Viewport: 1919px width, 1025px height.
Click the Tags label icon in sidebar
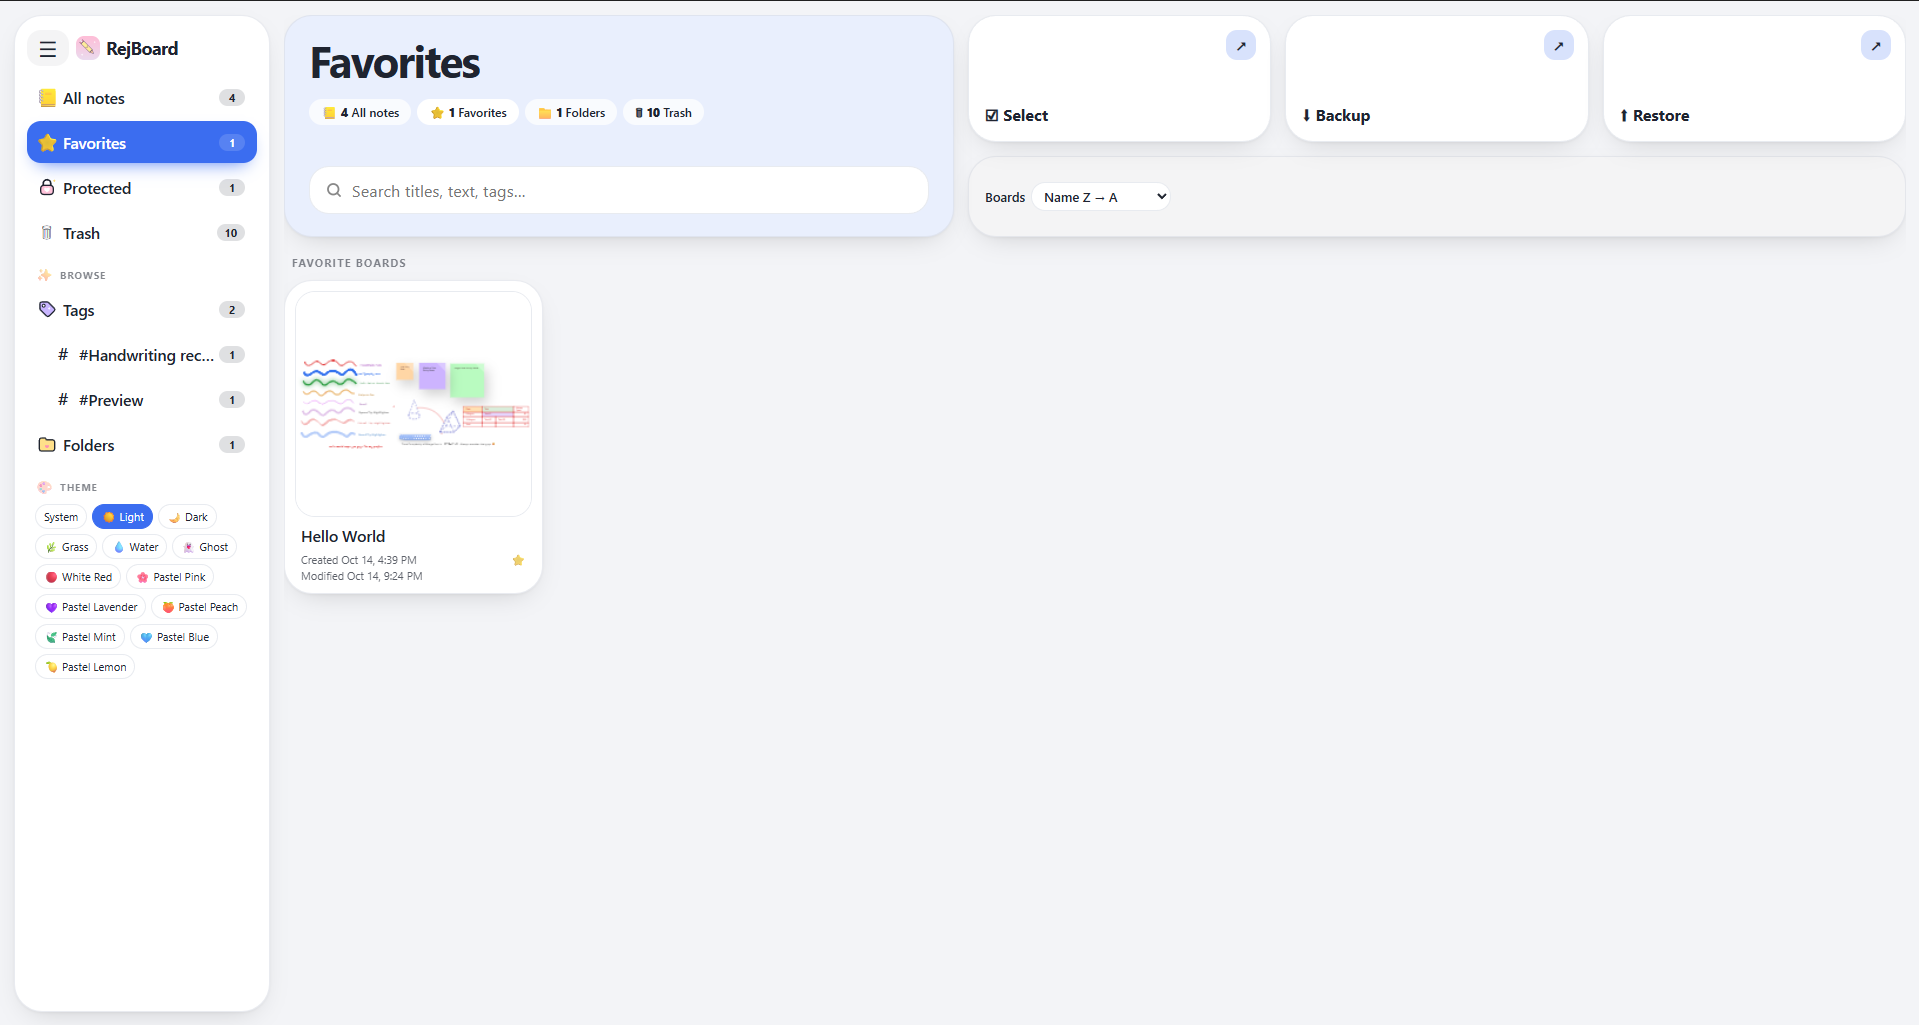pos(47,310)
